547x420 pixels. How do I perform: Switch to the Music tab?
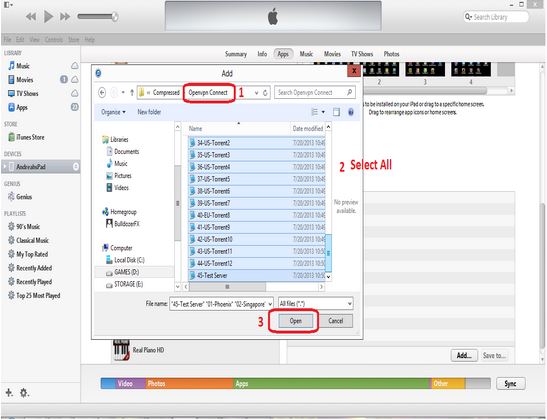[306, 54]
